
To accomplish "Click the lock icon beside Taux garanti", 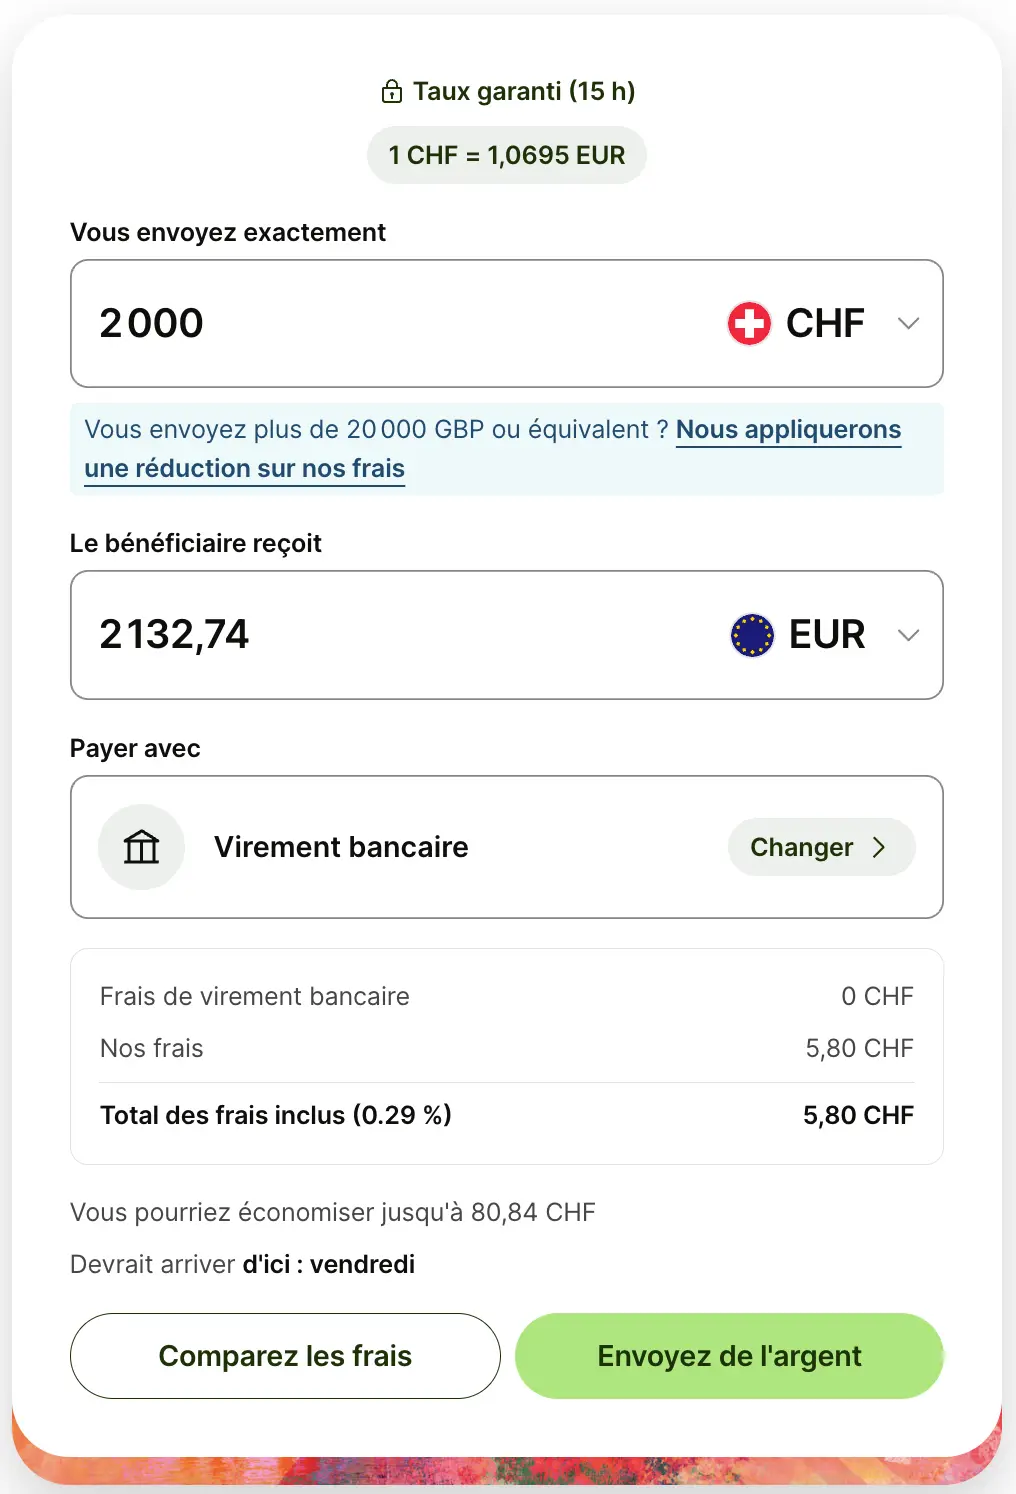I will click(392, 92).
